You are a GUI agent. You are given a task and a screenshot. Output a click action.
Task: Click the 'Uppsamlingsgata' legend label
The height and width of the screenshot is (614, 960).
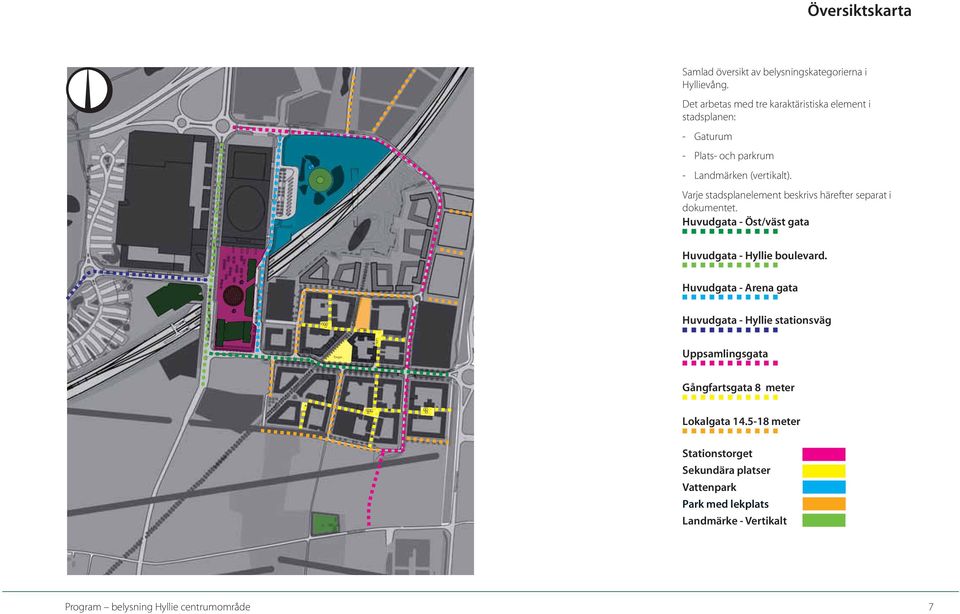click(724, 354)
